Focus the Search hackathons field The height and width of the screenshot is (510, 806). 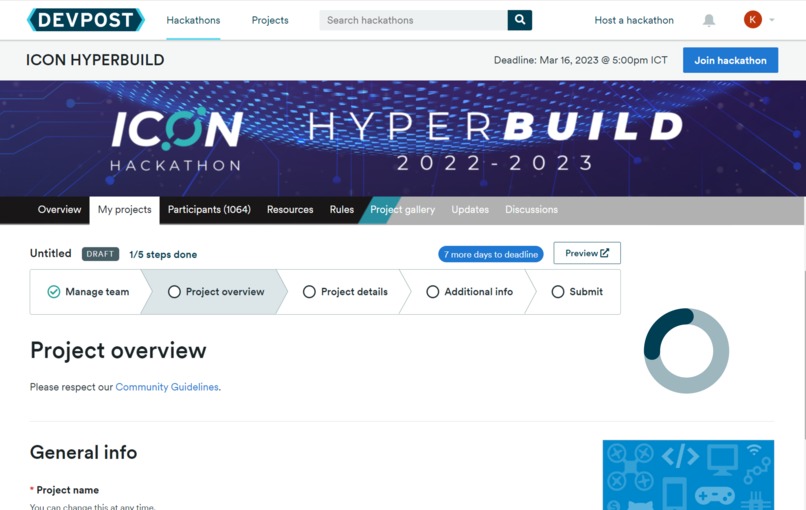413,20
